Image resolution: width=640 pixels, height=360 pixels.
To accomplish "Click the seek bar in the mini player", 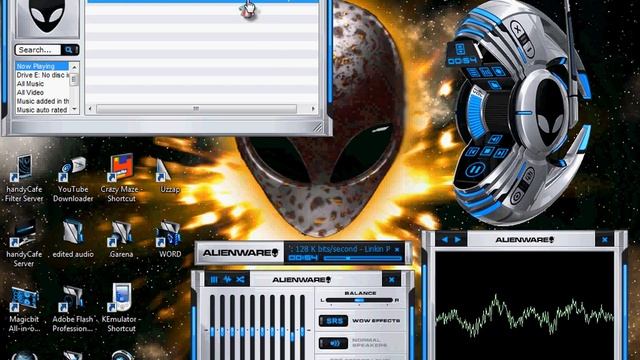I will (362, 258).
